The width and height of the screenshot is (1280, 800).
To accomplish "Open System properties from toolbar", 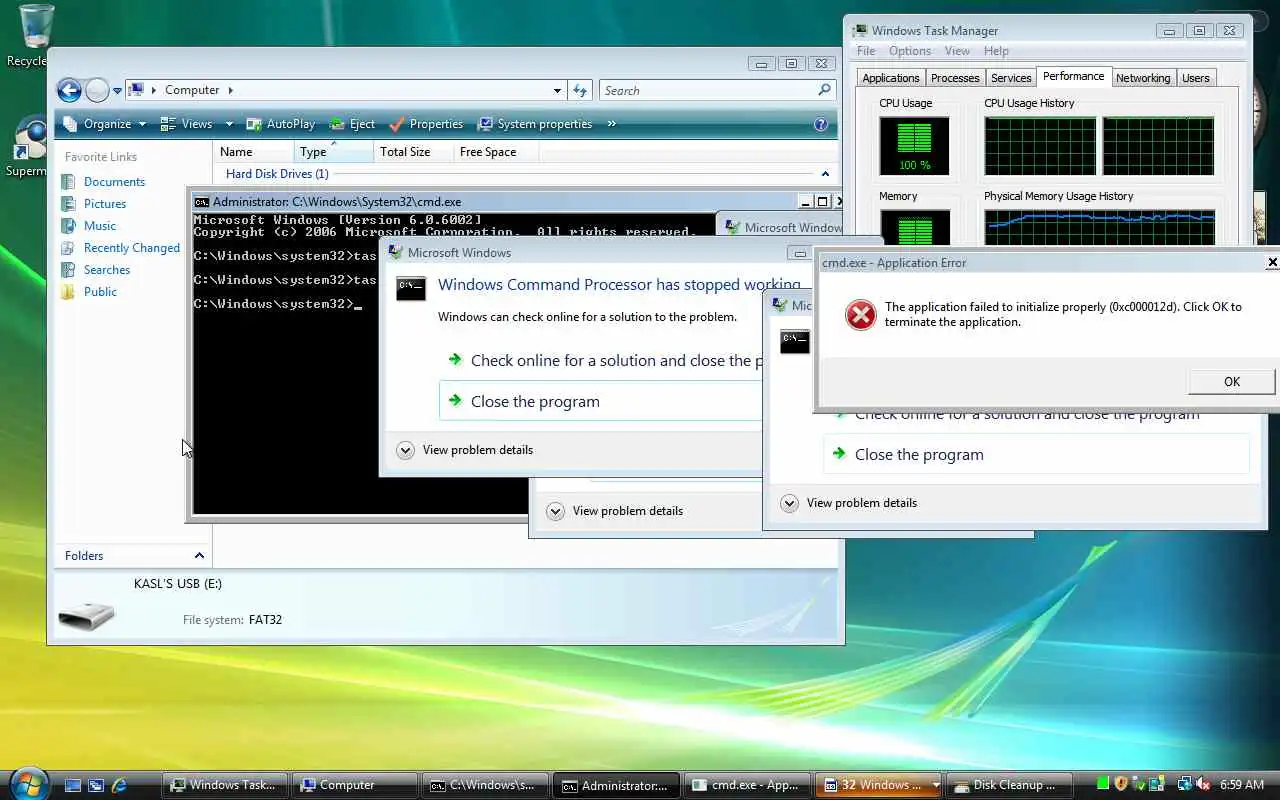I will (535, 124).
